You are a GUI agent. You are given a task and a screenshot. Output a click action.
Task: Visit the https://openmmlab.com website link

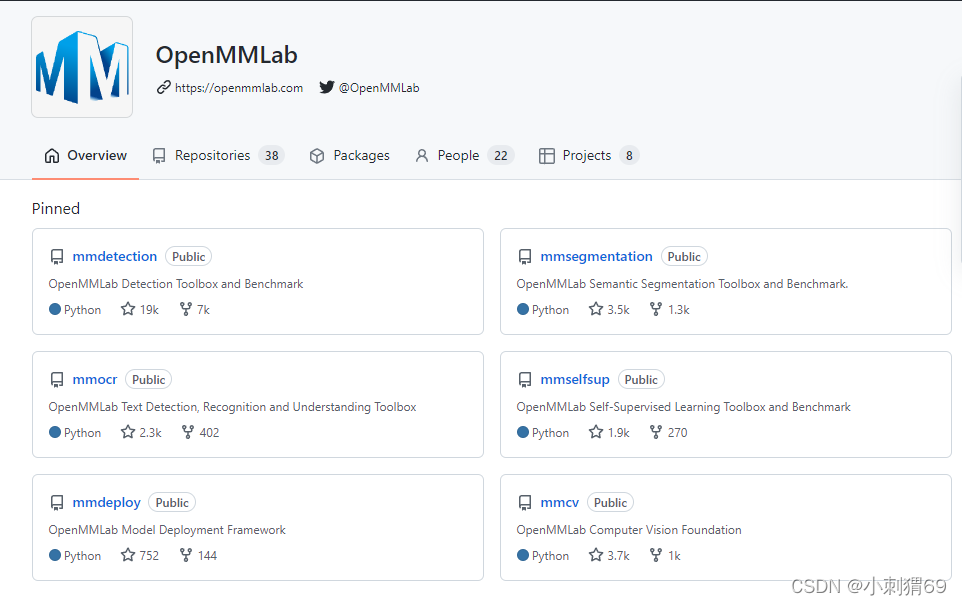click(x=239, y=87)
